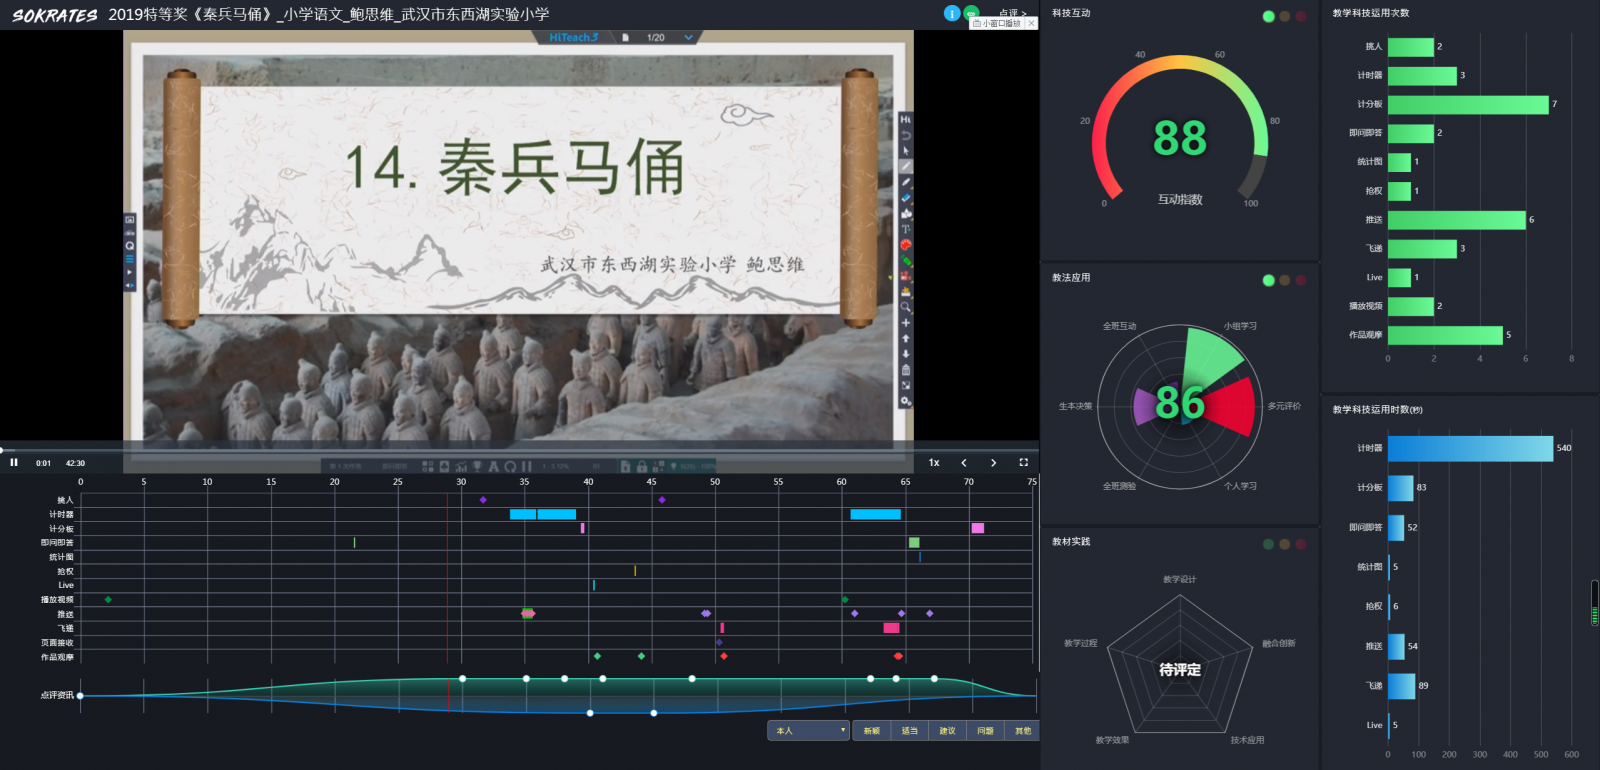Close the 小窗口播放 popup
The height and width of the screenshot is (770, 1600).
[x=1031, y=23]
